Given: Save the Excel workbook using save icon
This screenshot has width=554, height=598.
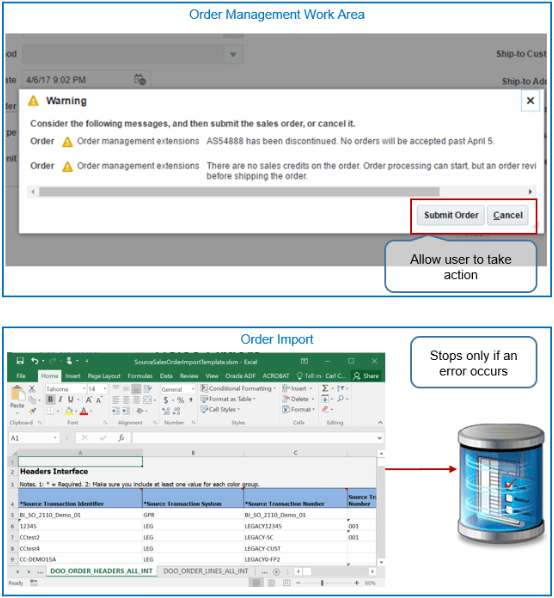Looking at the screenshot, I should click(20, 361).
